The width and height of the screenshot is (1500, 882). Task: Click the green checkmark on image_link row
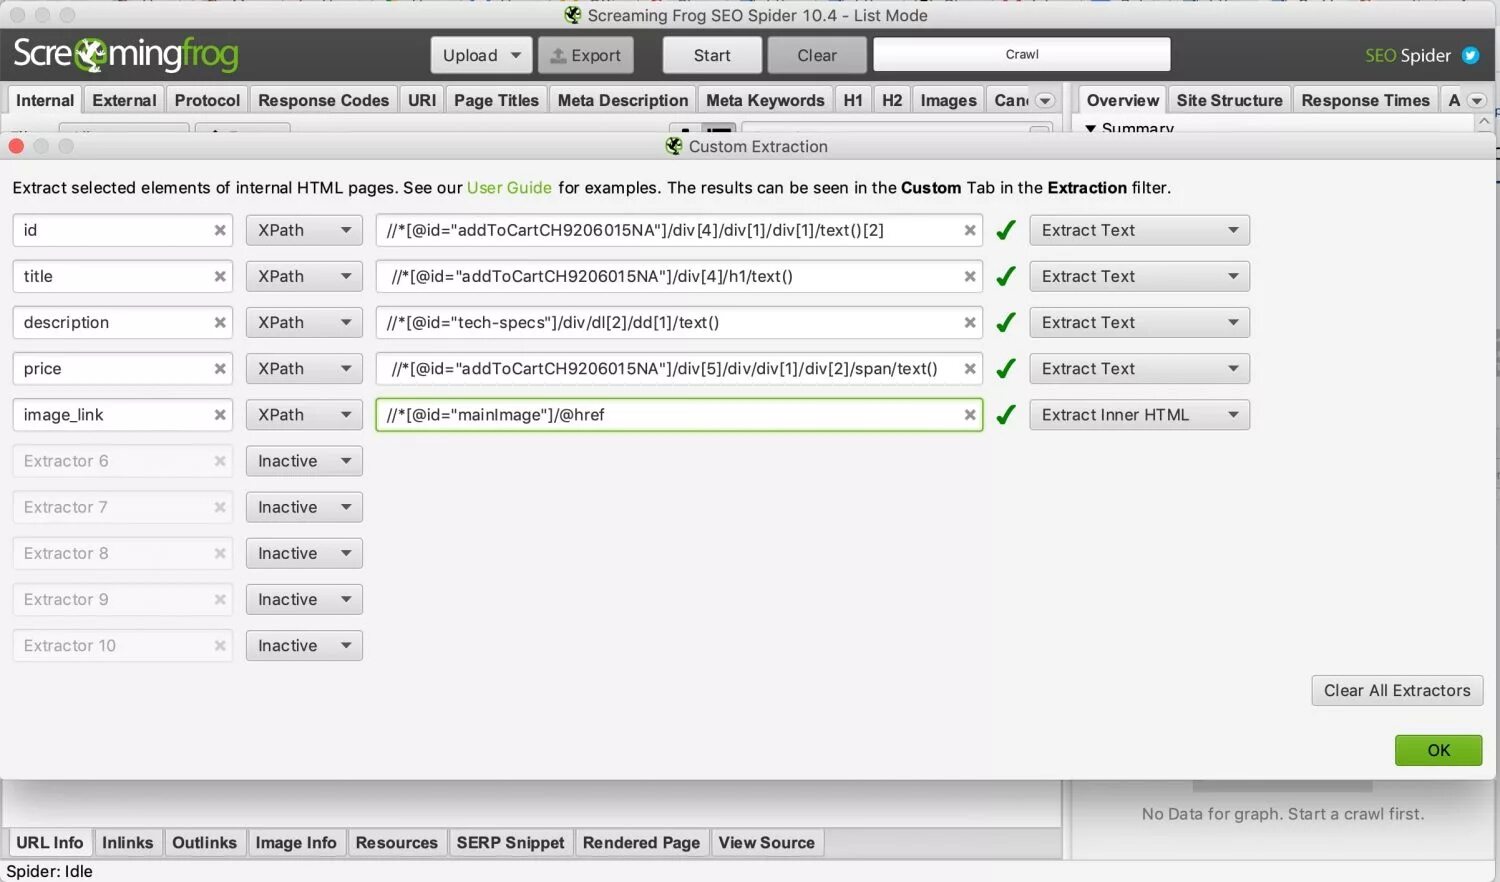[x=1006, y=414]
